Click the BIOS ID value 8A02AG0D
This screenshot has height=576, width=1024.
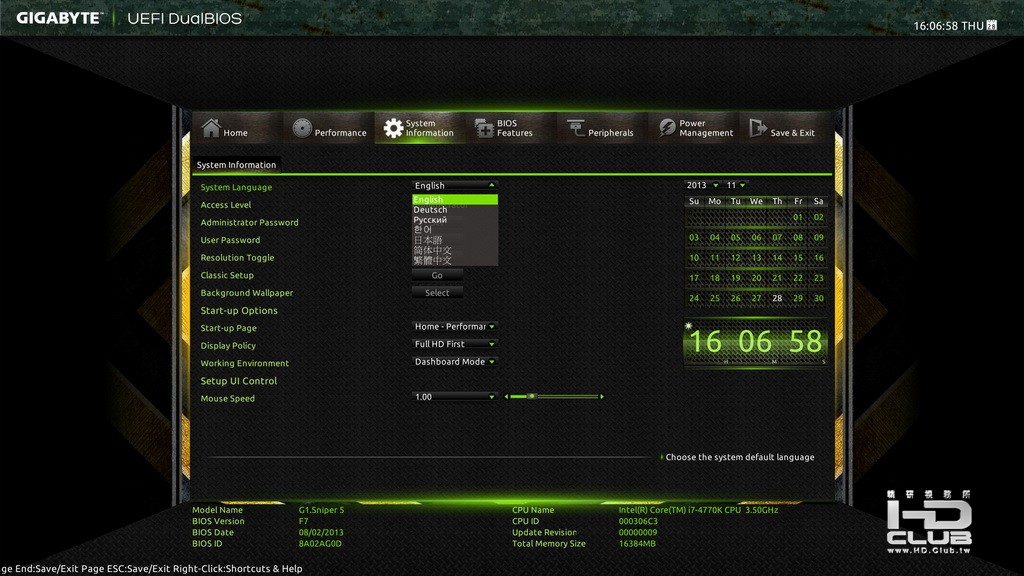(x=320, y=544)
